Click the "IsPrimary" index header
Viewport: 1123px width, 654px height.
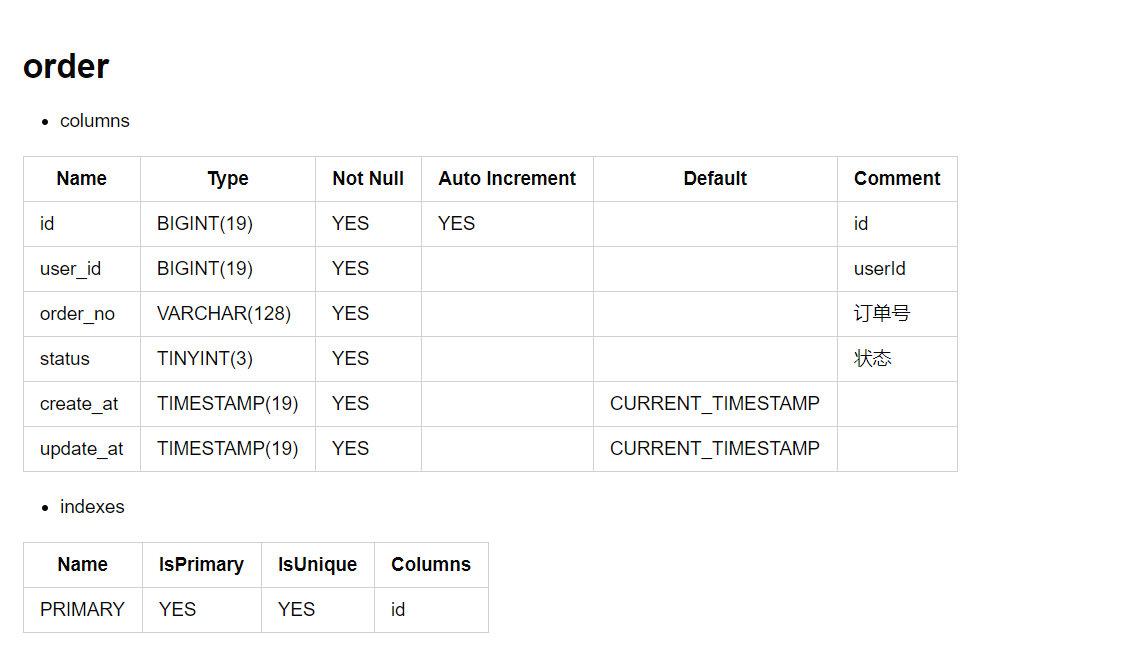[201, 565]
